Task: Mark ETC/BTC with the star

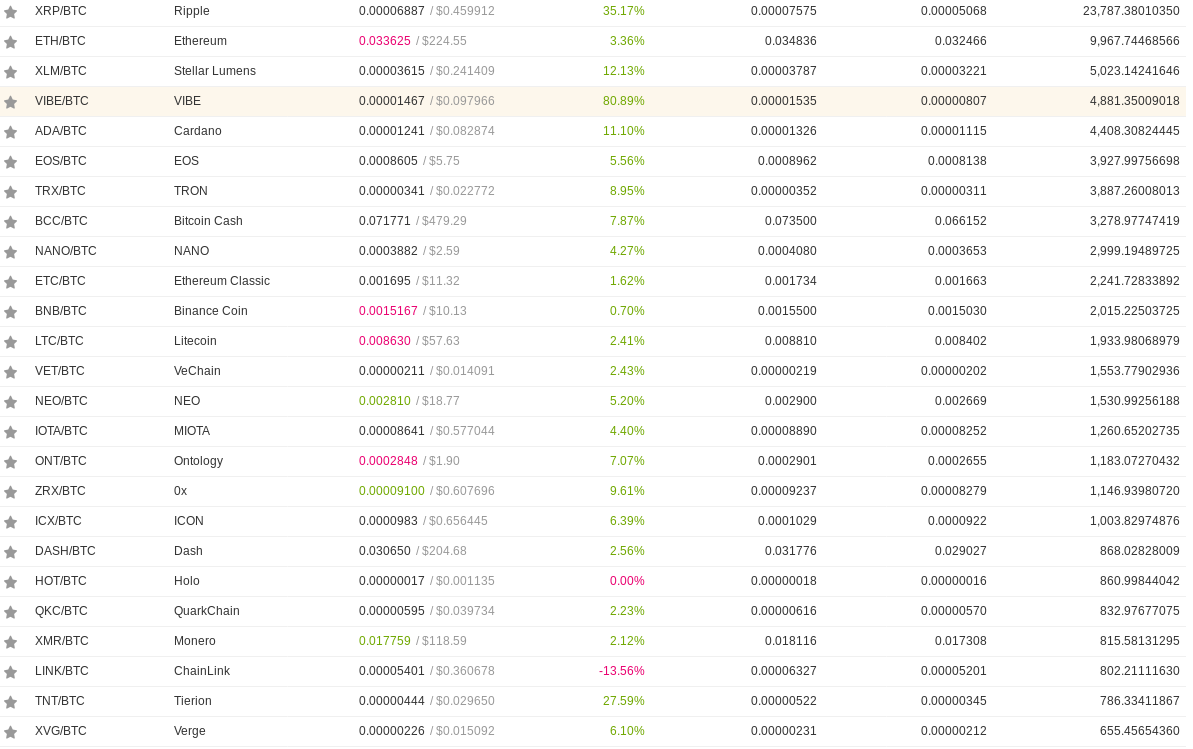Action: (11, 282)
